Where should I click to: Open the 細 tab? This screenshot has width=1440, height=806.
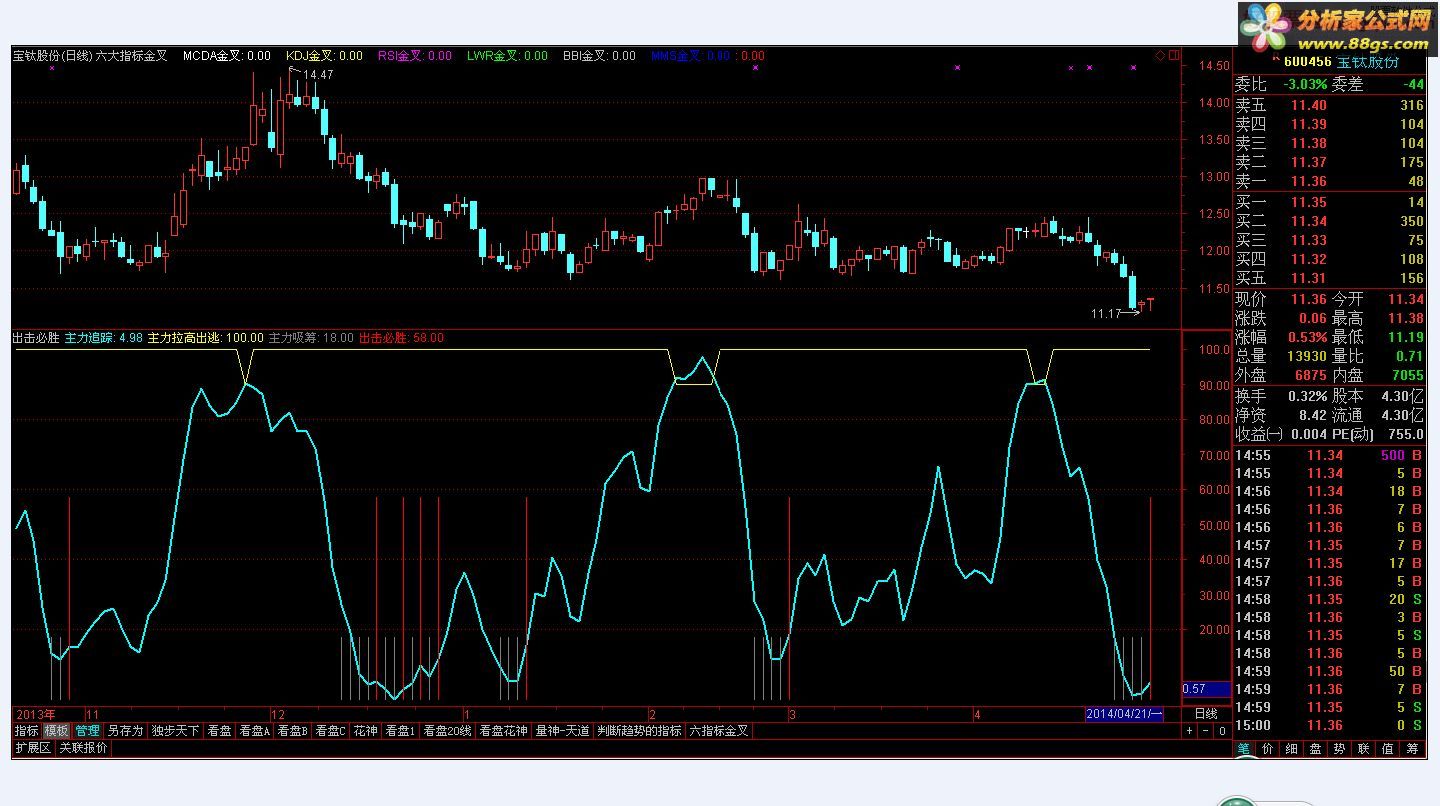(1292, 748)
